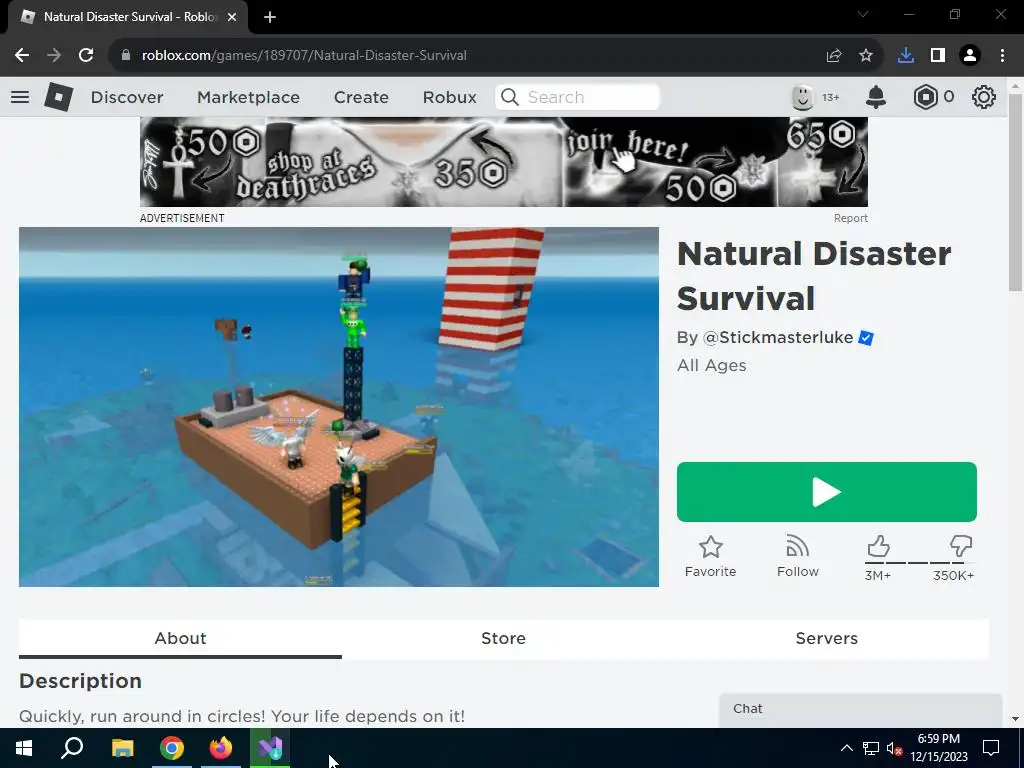Open the taskbar clock and date
This screenshot has width=1024, height=768.
pos(938,748)
